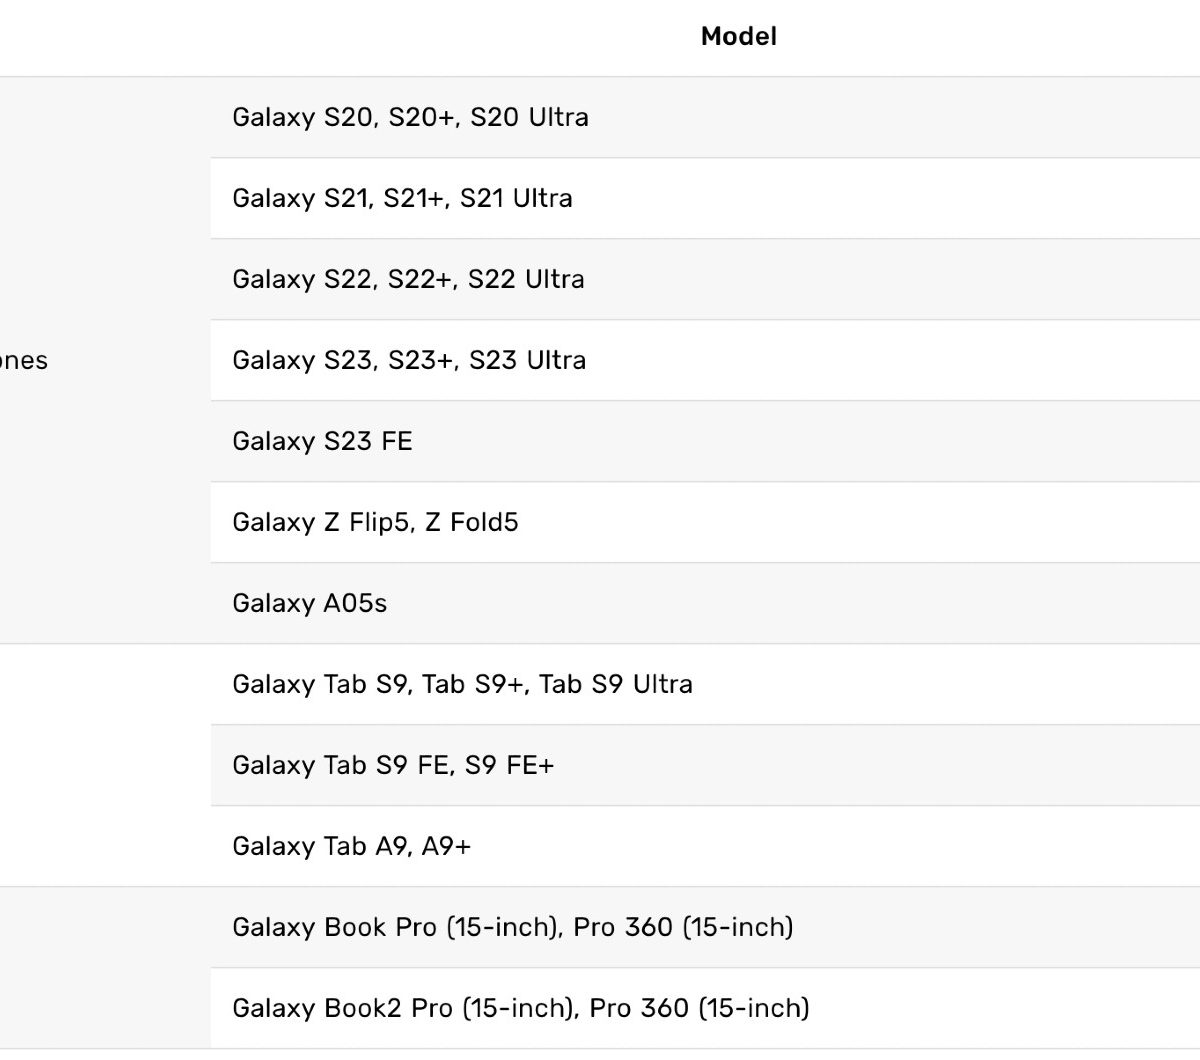Select the Galaxy S20, S20+, S20 Ultra row

tap(410, 118)
